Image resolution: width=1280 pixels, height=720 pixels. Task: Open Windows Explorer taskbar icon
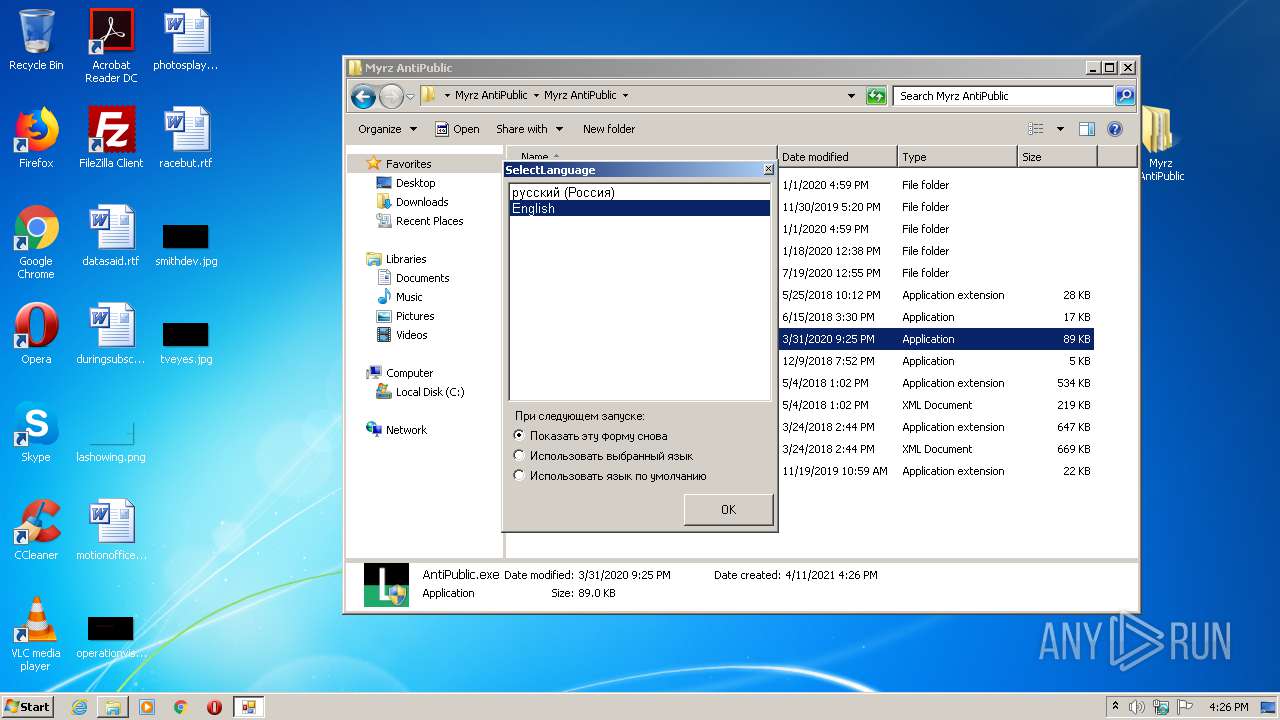coord(113,707)
